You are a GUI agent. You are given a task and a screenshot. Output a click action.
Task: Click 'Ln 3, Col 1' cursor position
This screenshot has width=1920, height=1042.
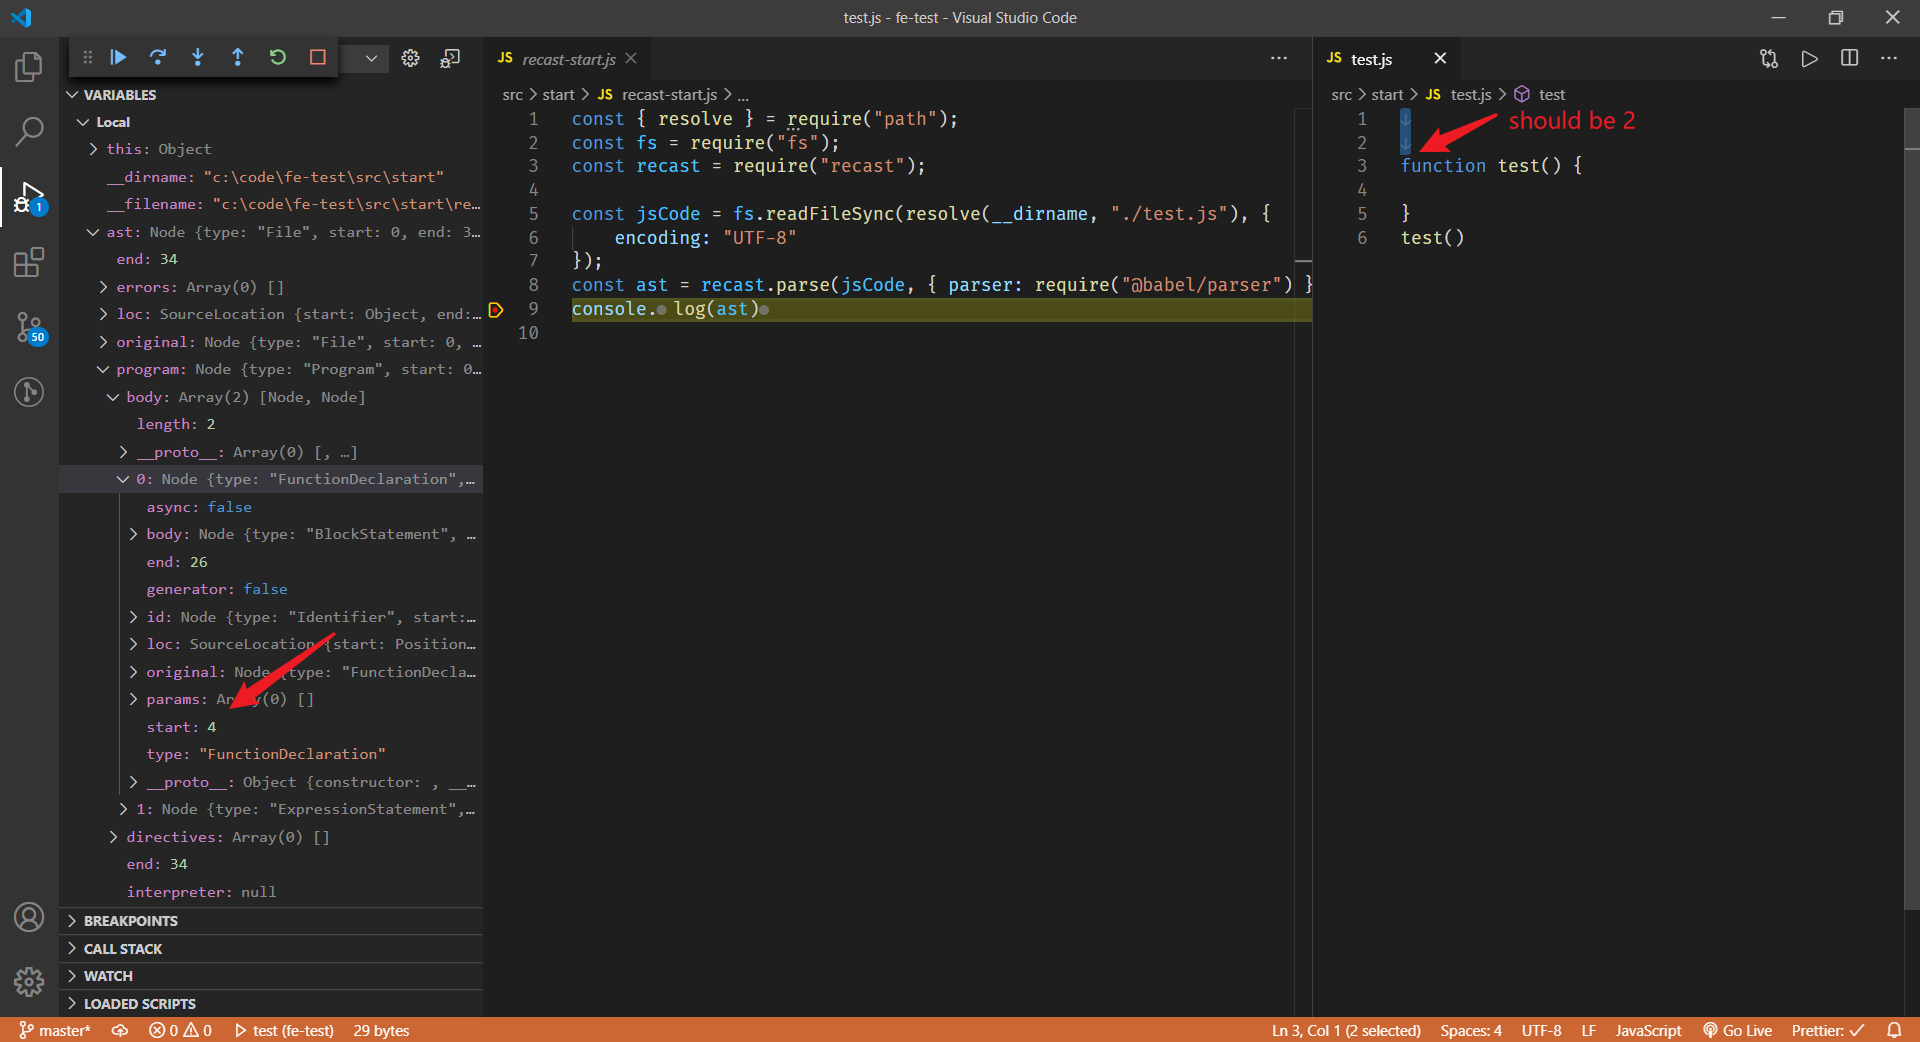tap(1346, 1030)
